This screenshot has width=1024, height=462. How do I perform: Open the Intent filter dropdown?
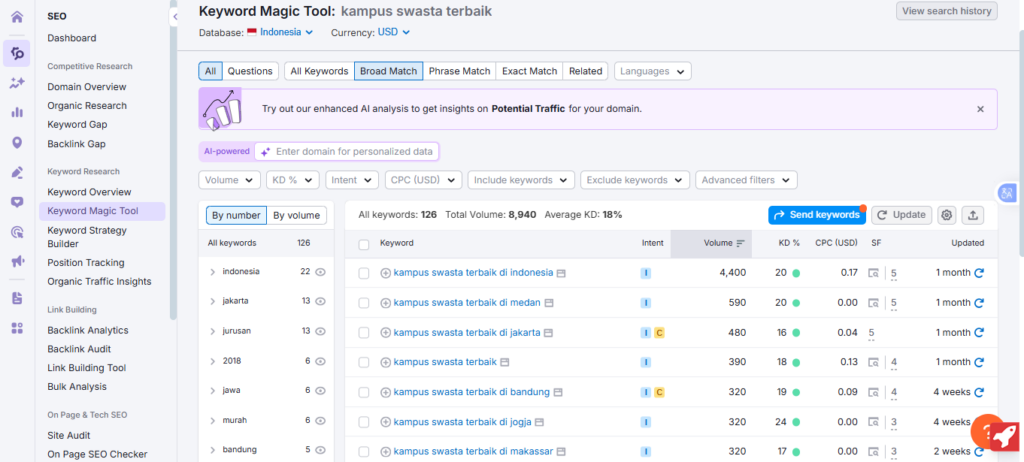(352, 180)
